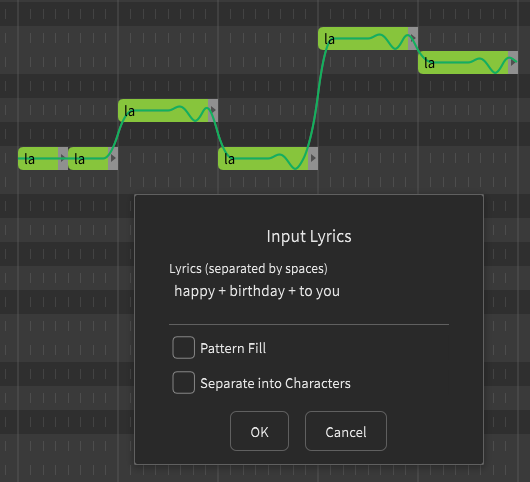Click the lyrics field containing happy + birthday
The width and height of the screenshot is (530, 482).
pos(309,291)
